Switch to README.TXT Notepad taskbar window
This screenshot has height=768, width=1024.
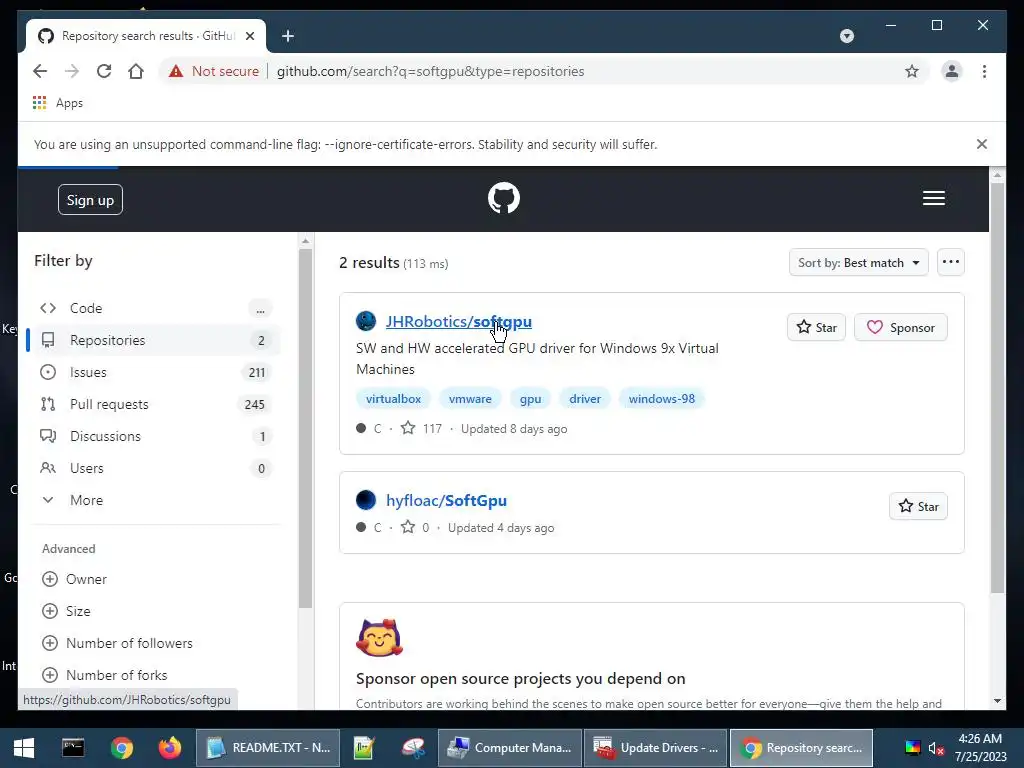268,748
